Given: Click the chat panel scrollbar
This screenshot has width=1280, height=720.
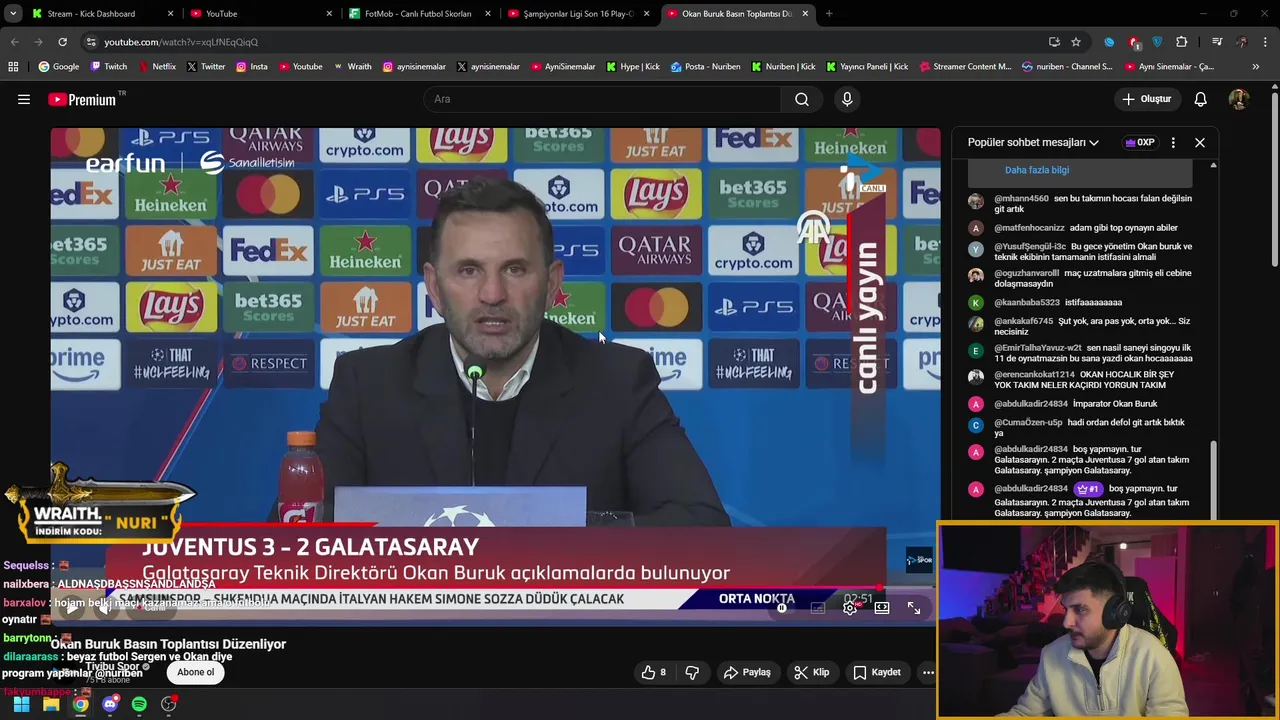Looking at the screenshot, I should pos(1213,480).
